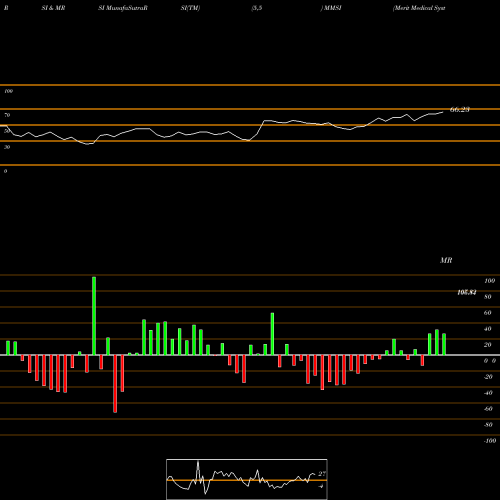Click the RSI value label '66.23'
500x500 pixels.
[460, 109]
